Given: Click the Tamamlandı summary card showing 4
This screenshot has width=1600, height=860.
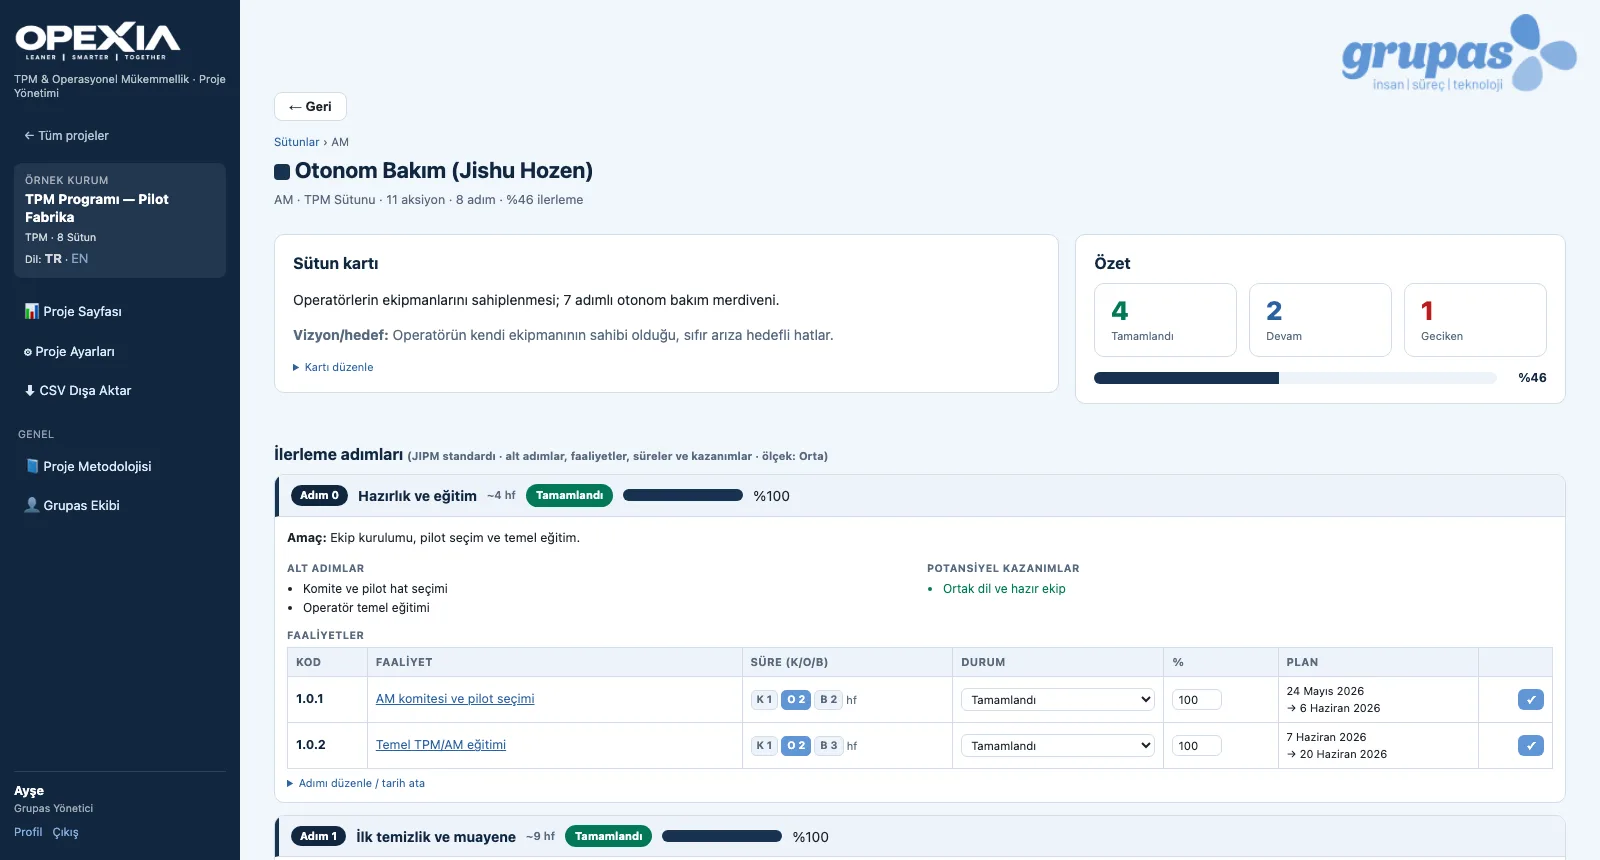Looking at the screenshot, I should (1165, 320).
